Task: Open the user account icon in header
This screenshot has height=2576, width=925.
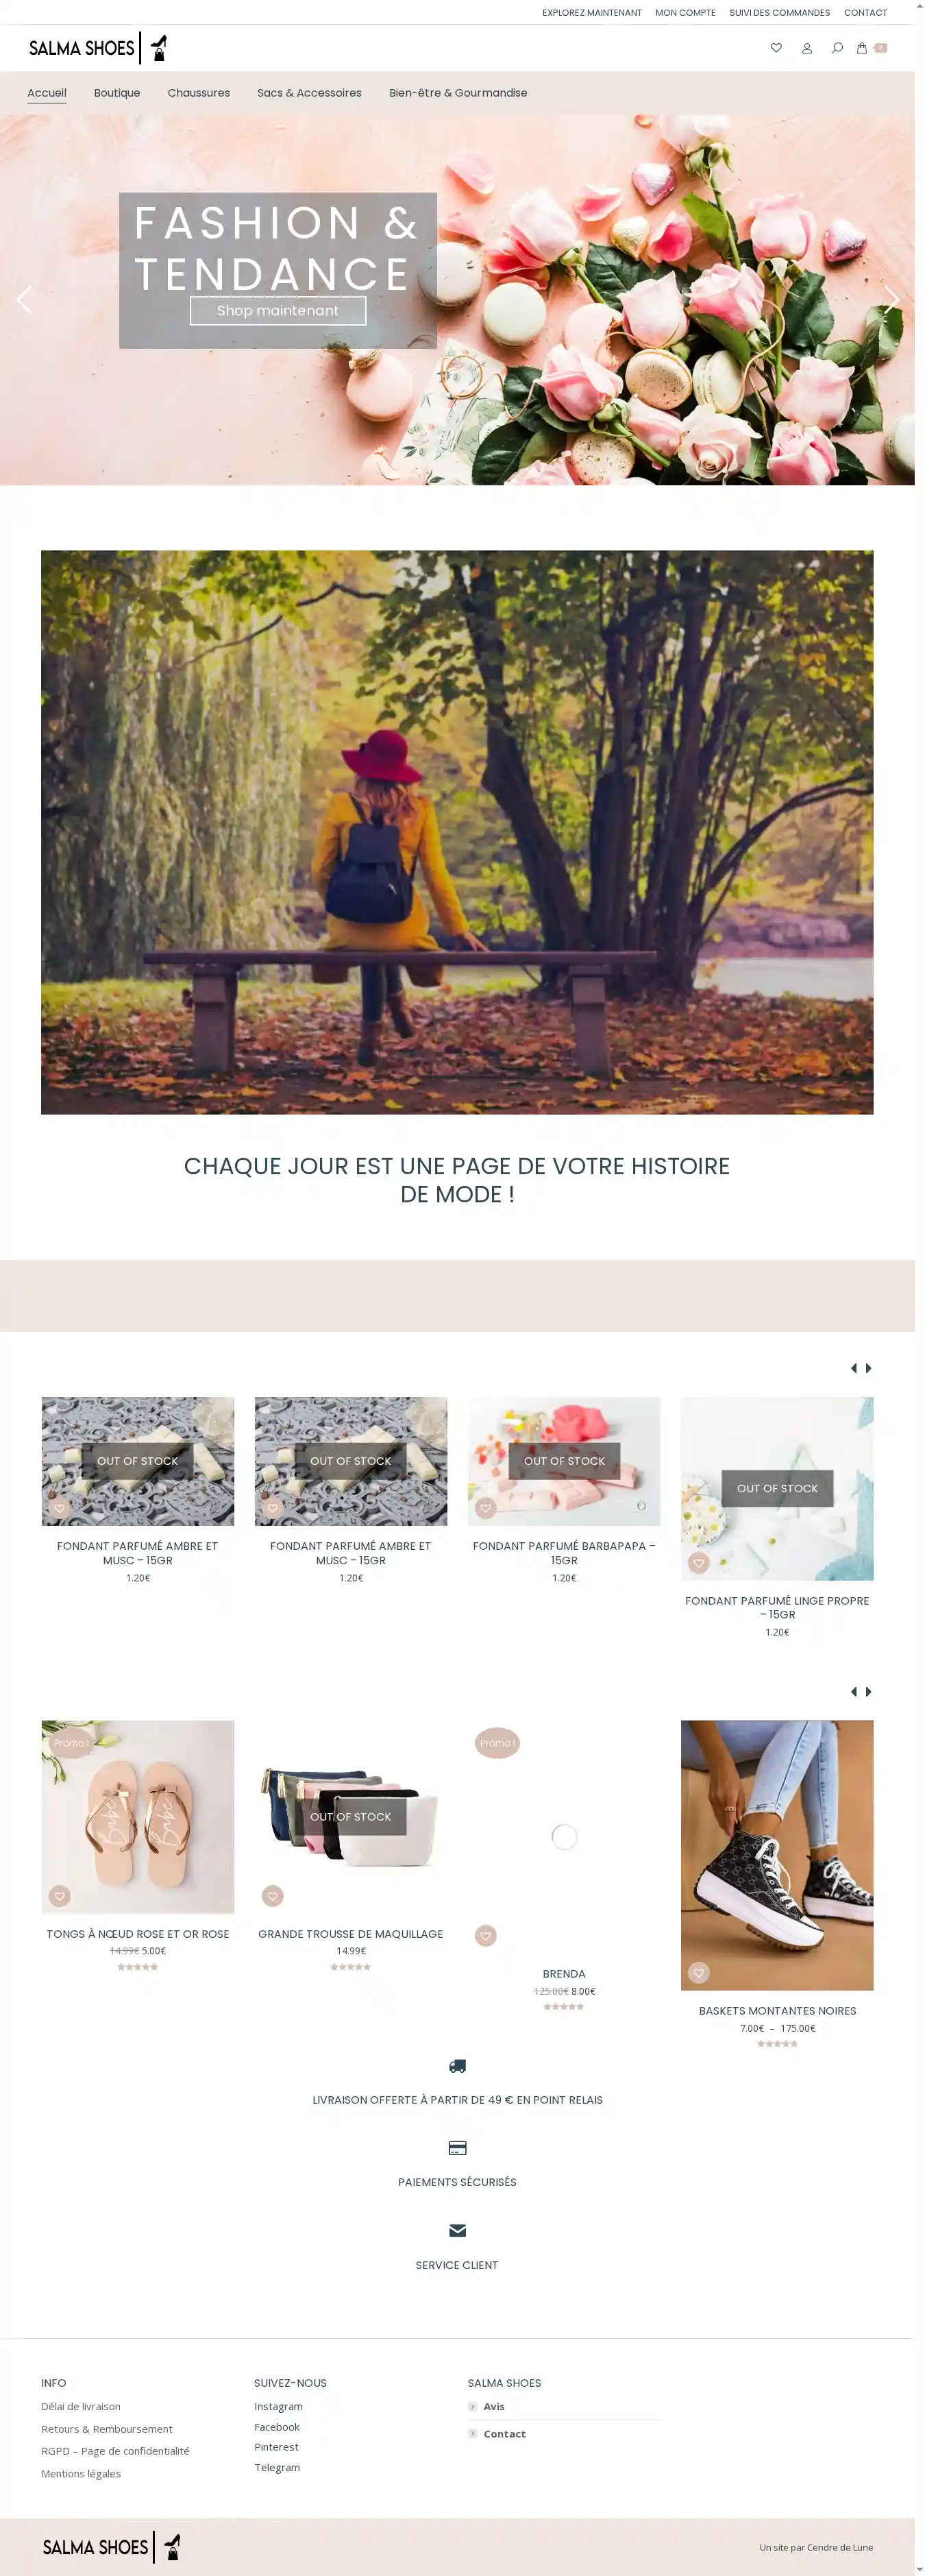Action: 807,48
